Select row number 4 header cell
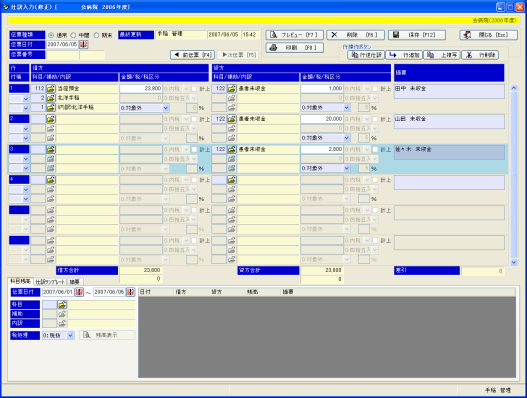Image resolution: width=527 pixels, height=398 pixels. [19, 180]
